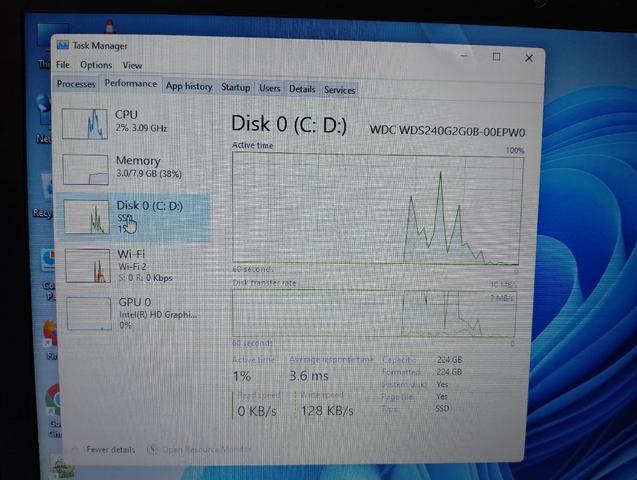Select the CPU usage graph thumbnail

(85, 124)
